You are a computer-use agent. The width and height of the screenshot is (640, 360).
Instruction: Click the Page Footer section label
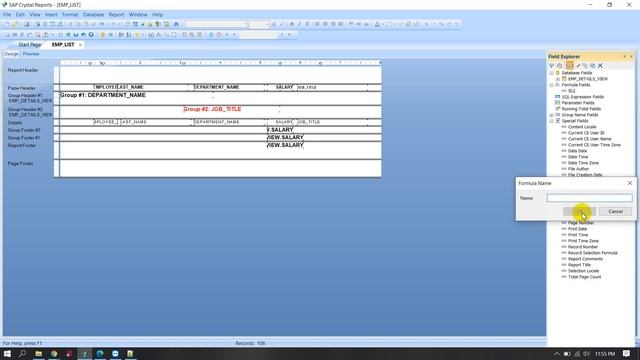(x=20, y=164)
